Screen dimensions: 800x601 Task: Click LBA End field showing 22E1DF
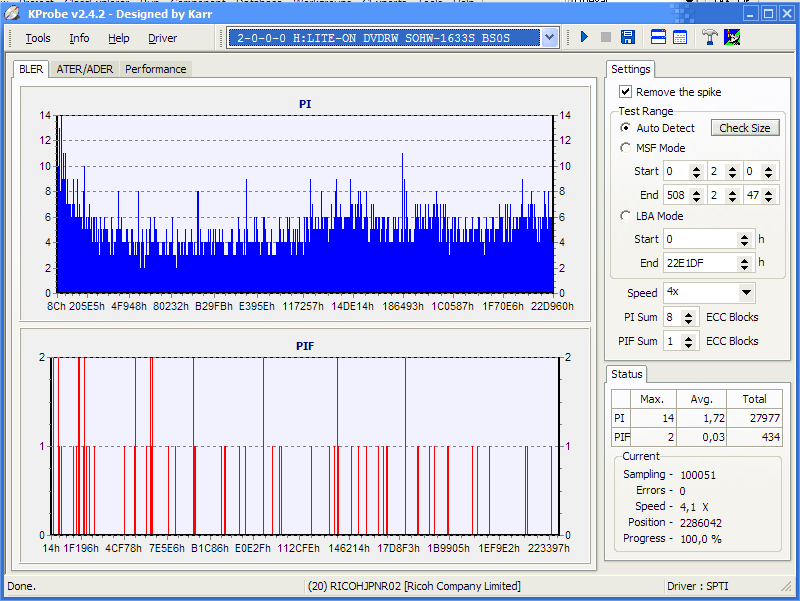(x=700, y=263)
